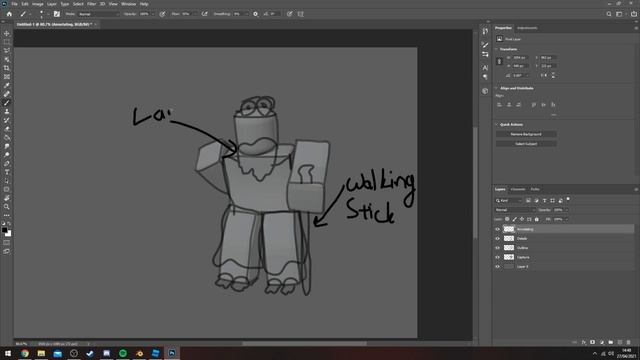Viewport: 640px width, 360px height.
Task: Delete layer using the trash icon
Action: tap(629, 342)
